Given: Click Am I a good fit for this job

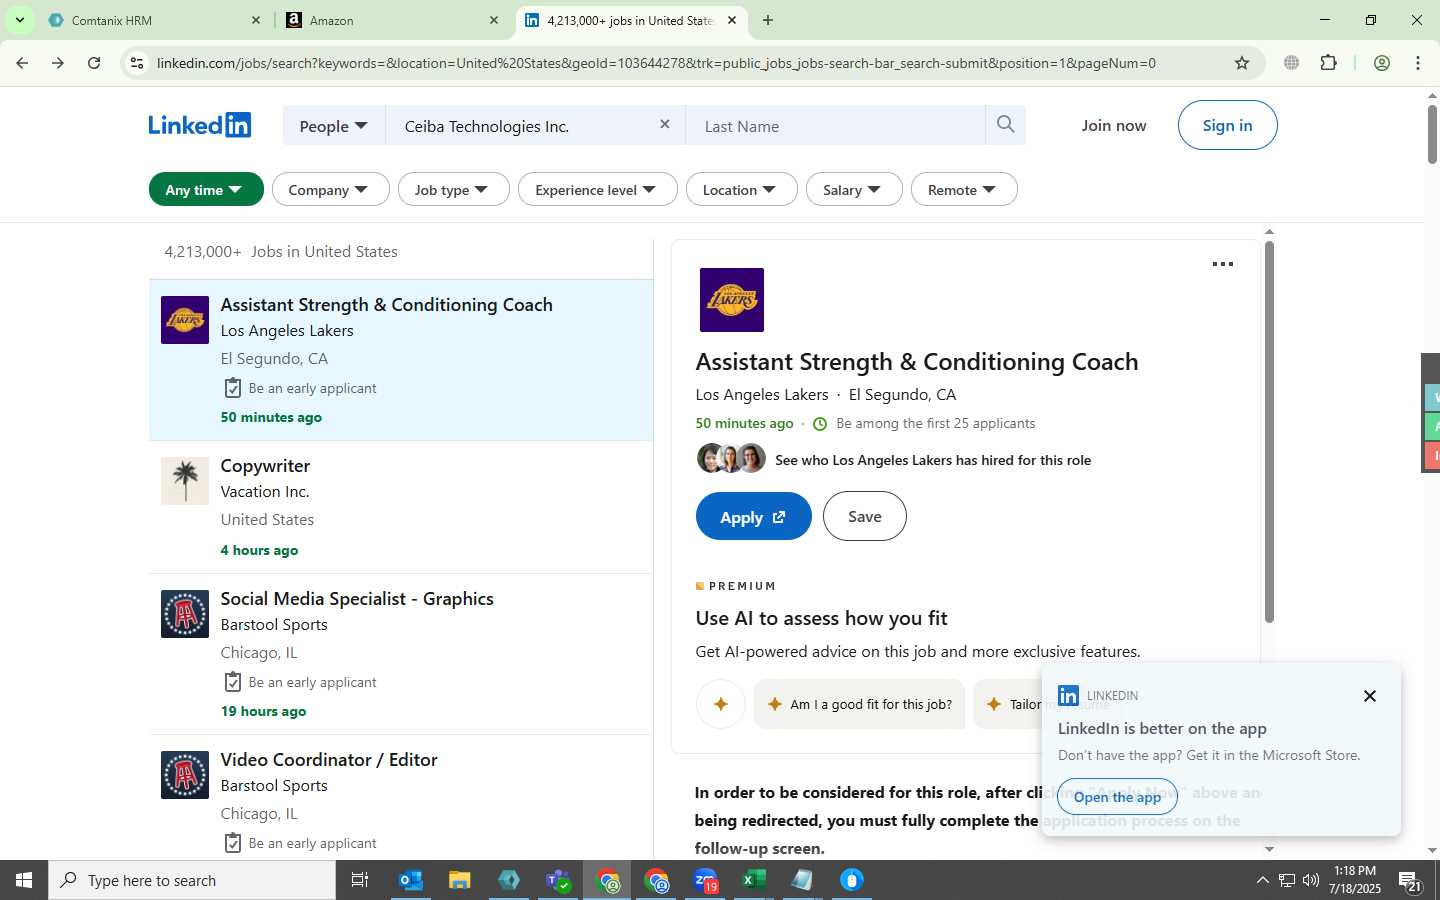Looking at the screenshot, I should click(860, 704).
